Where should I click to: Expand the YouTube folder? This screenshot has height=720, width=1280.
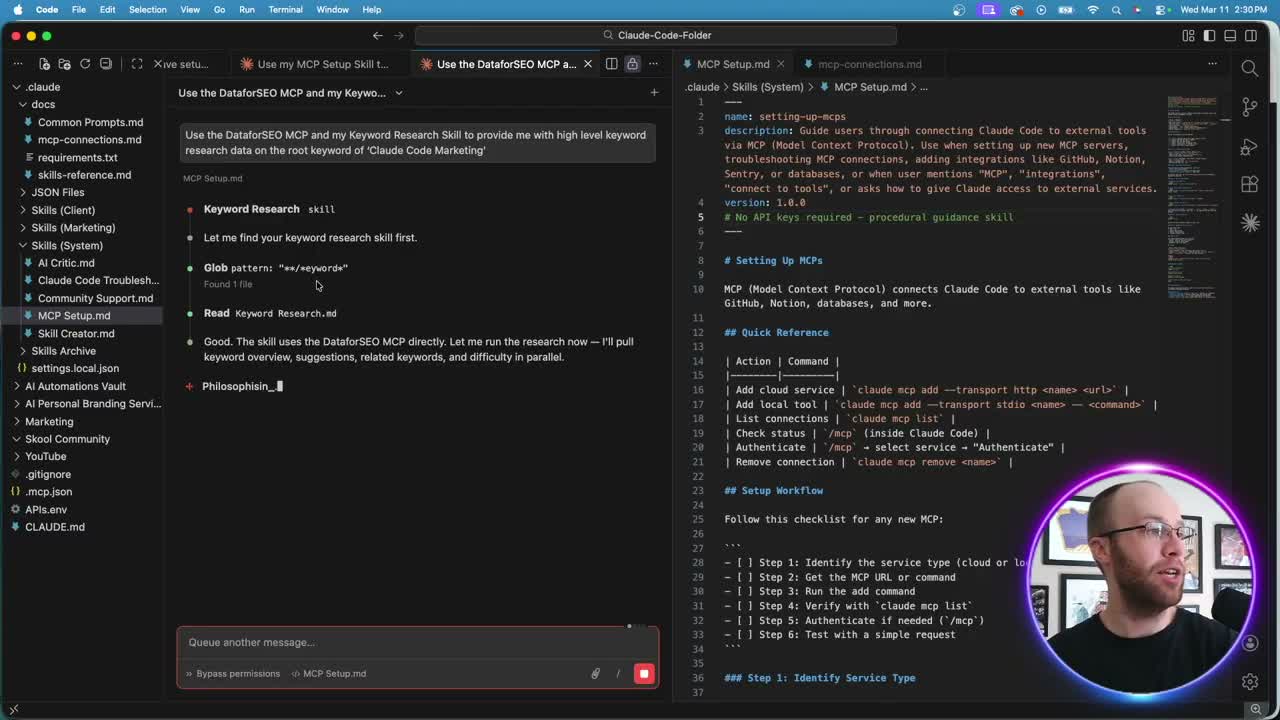pyautogui.click(x=45, y=456)
